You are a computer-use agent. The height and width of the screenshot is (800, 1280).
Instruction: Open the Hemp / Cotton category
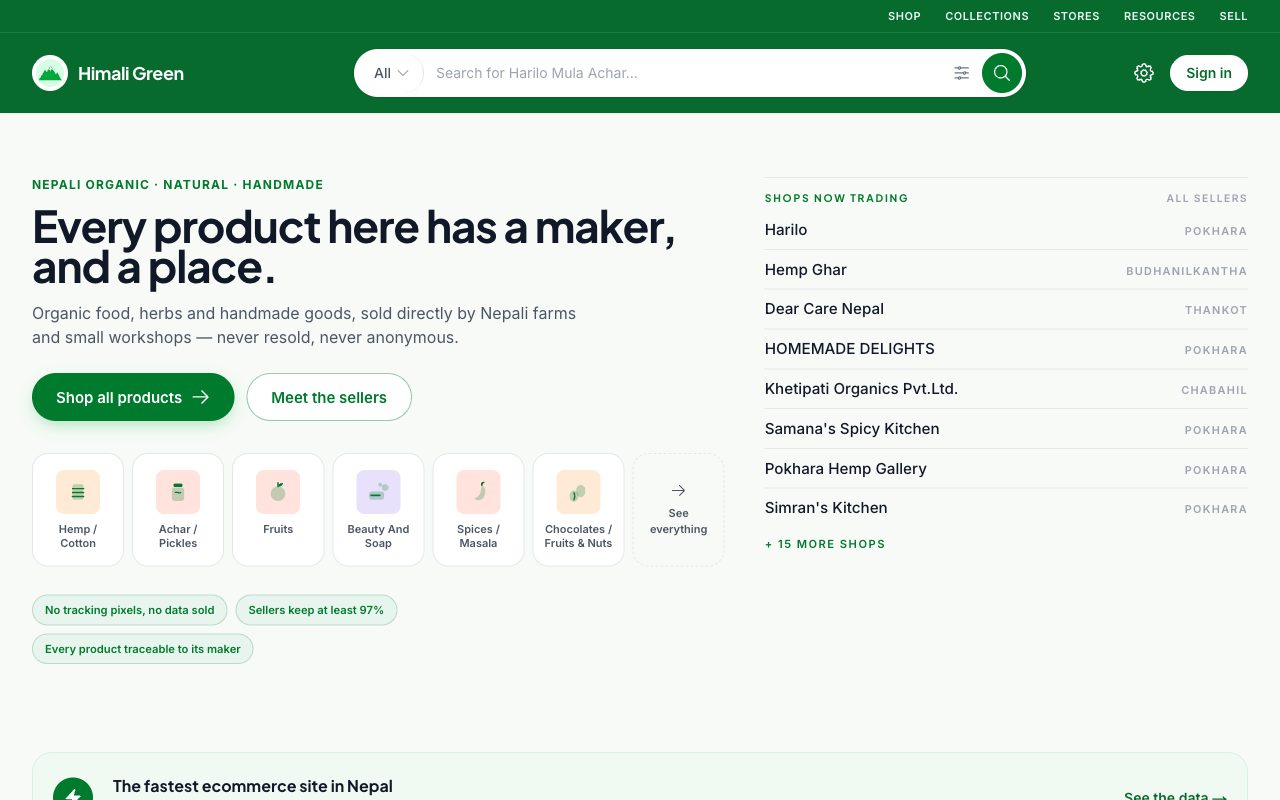pos(78,510)
